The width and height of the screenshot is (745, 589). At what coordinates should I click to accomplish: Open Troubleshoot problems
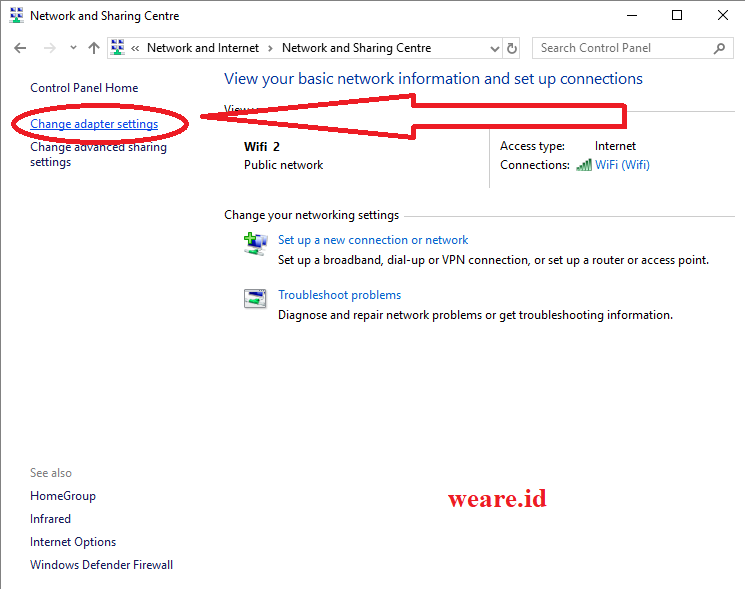(x=339, y=295)
